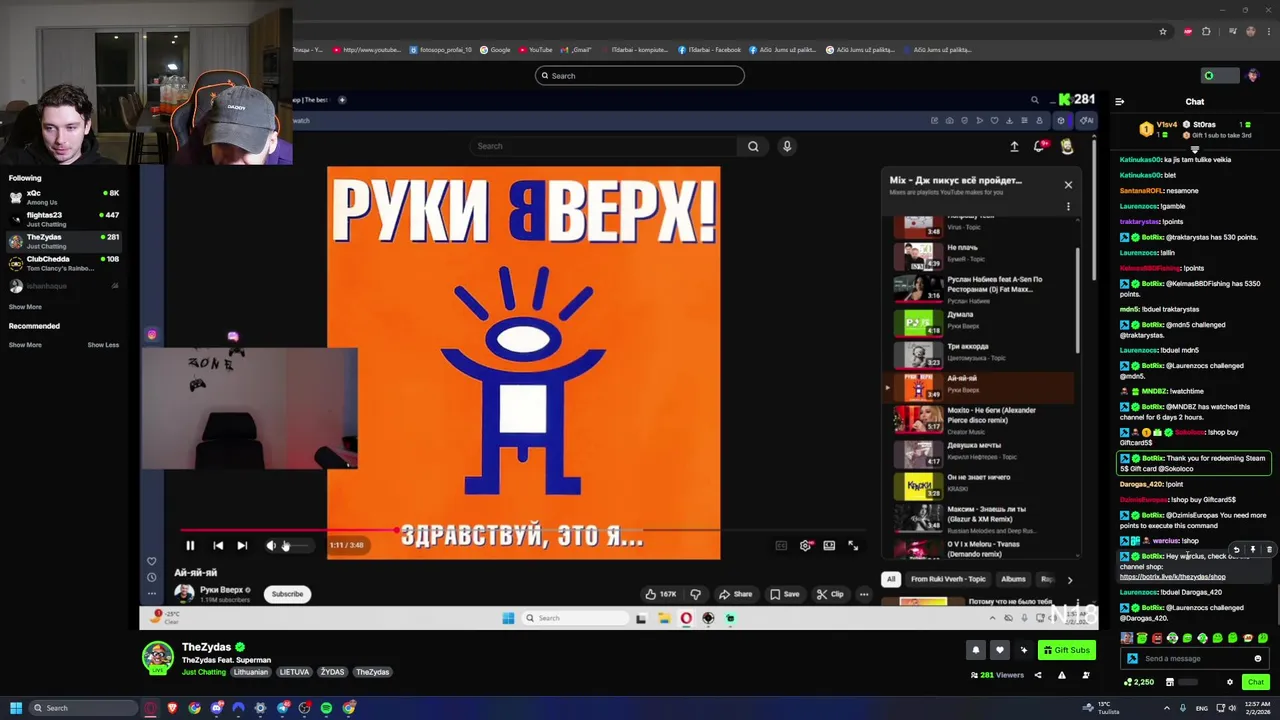Pause the YouTube video in the stream
Screen dimensions: 1280x720
190,545
